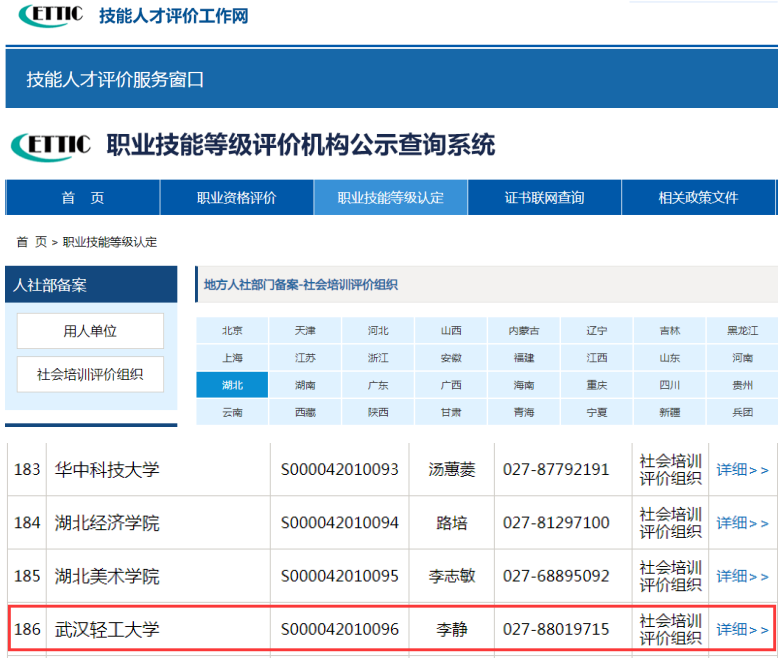Click contact name 李静
The image size is (778, 658).
pyautogui.click(x=452, y=630)
